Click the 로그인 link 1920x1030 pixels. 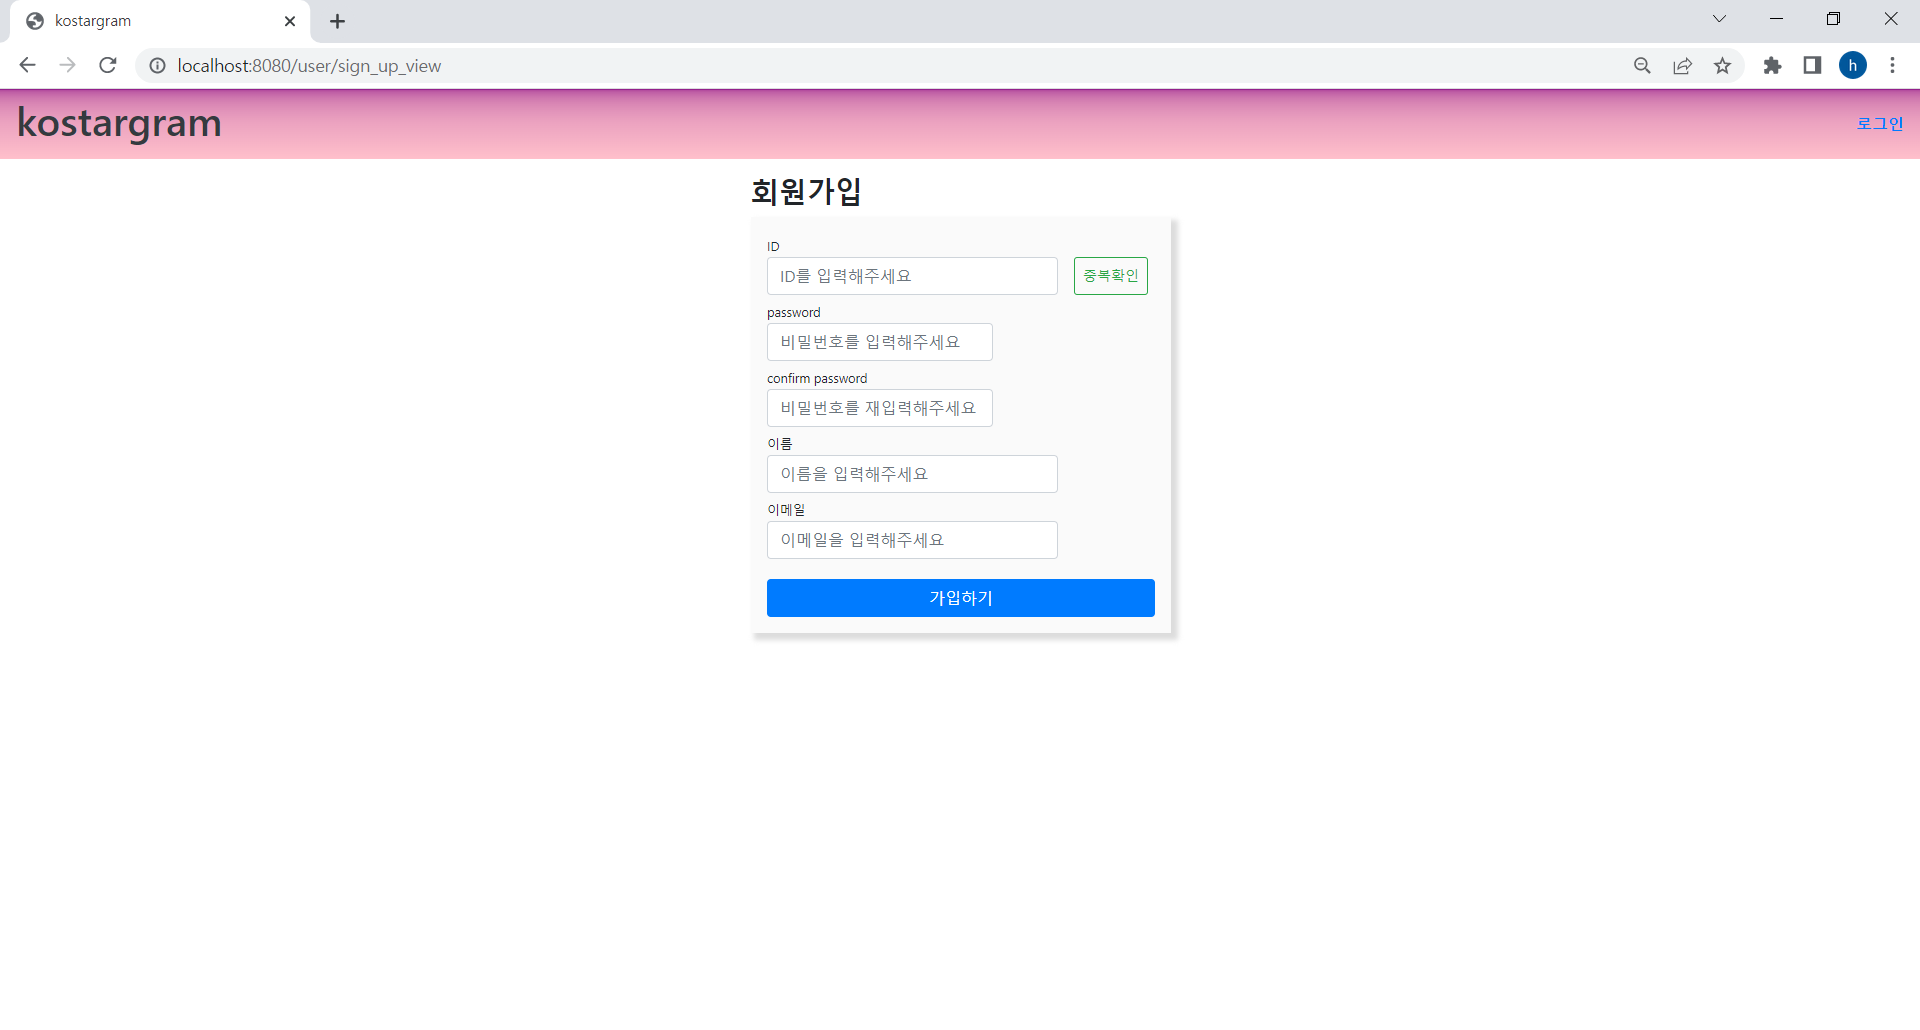(1880, 124)
